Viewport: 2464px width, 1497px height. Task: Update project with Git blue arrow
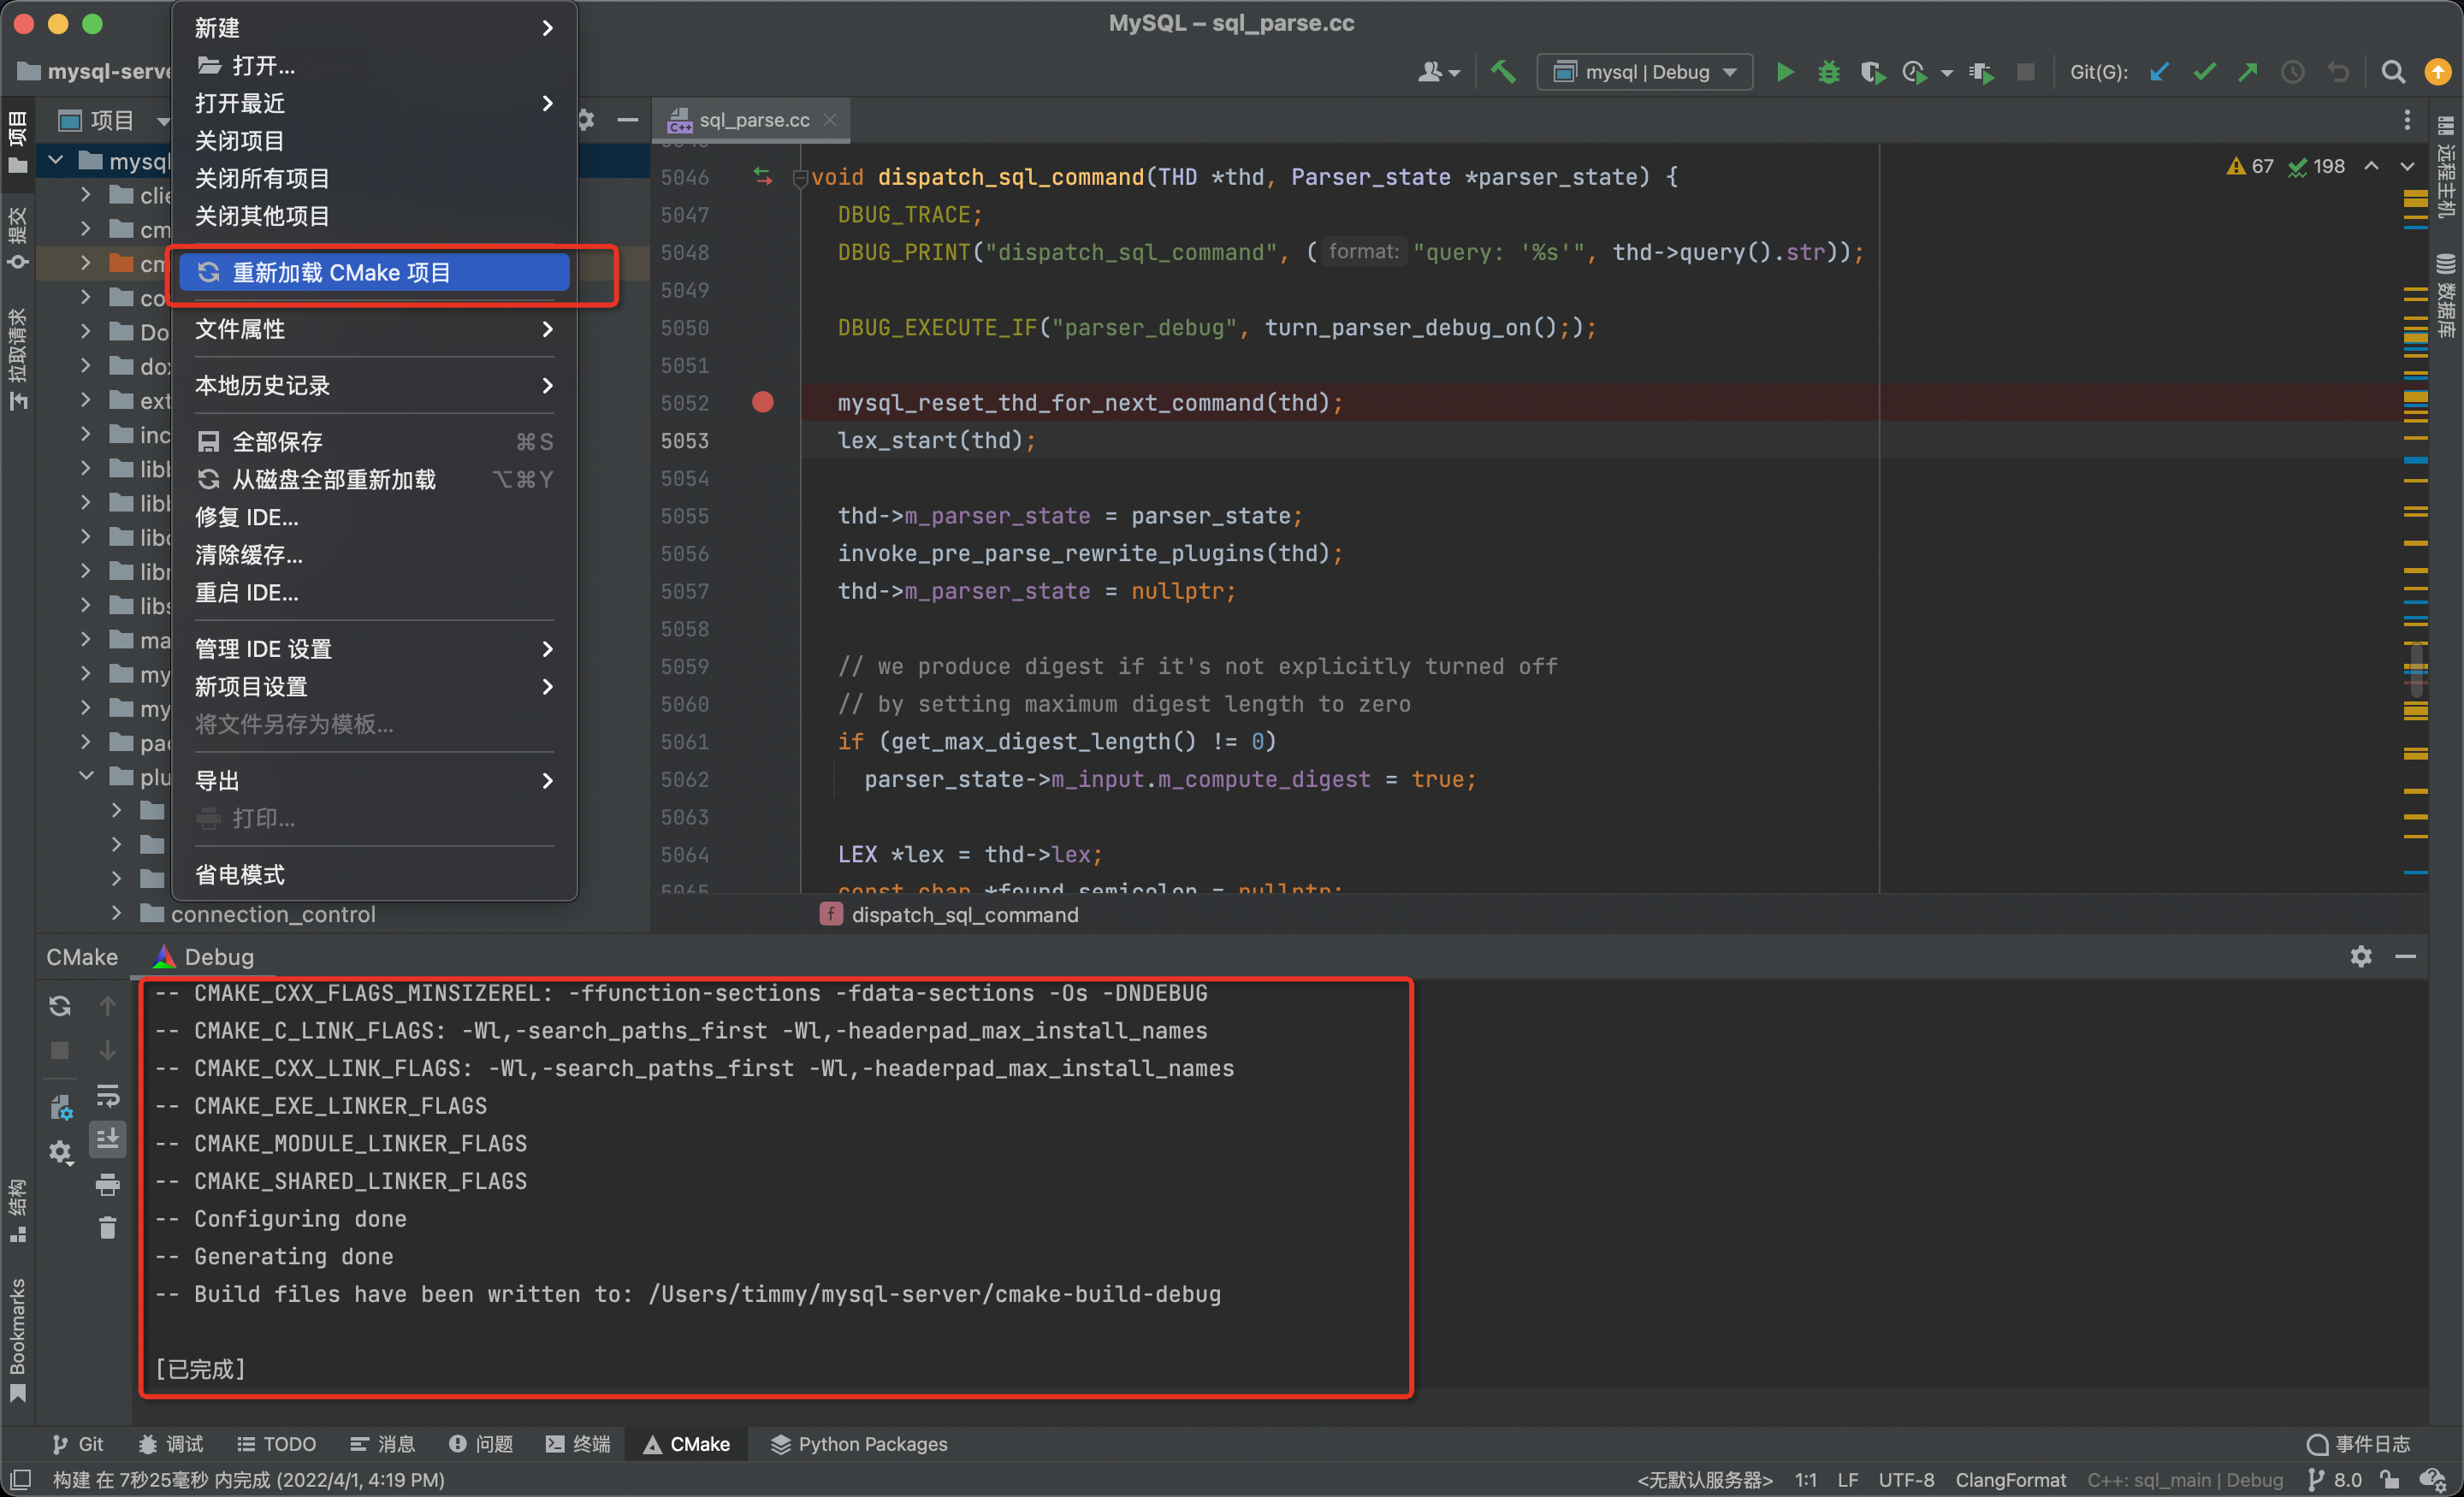click(x=2159, y=72)
